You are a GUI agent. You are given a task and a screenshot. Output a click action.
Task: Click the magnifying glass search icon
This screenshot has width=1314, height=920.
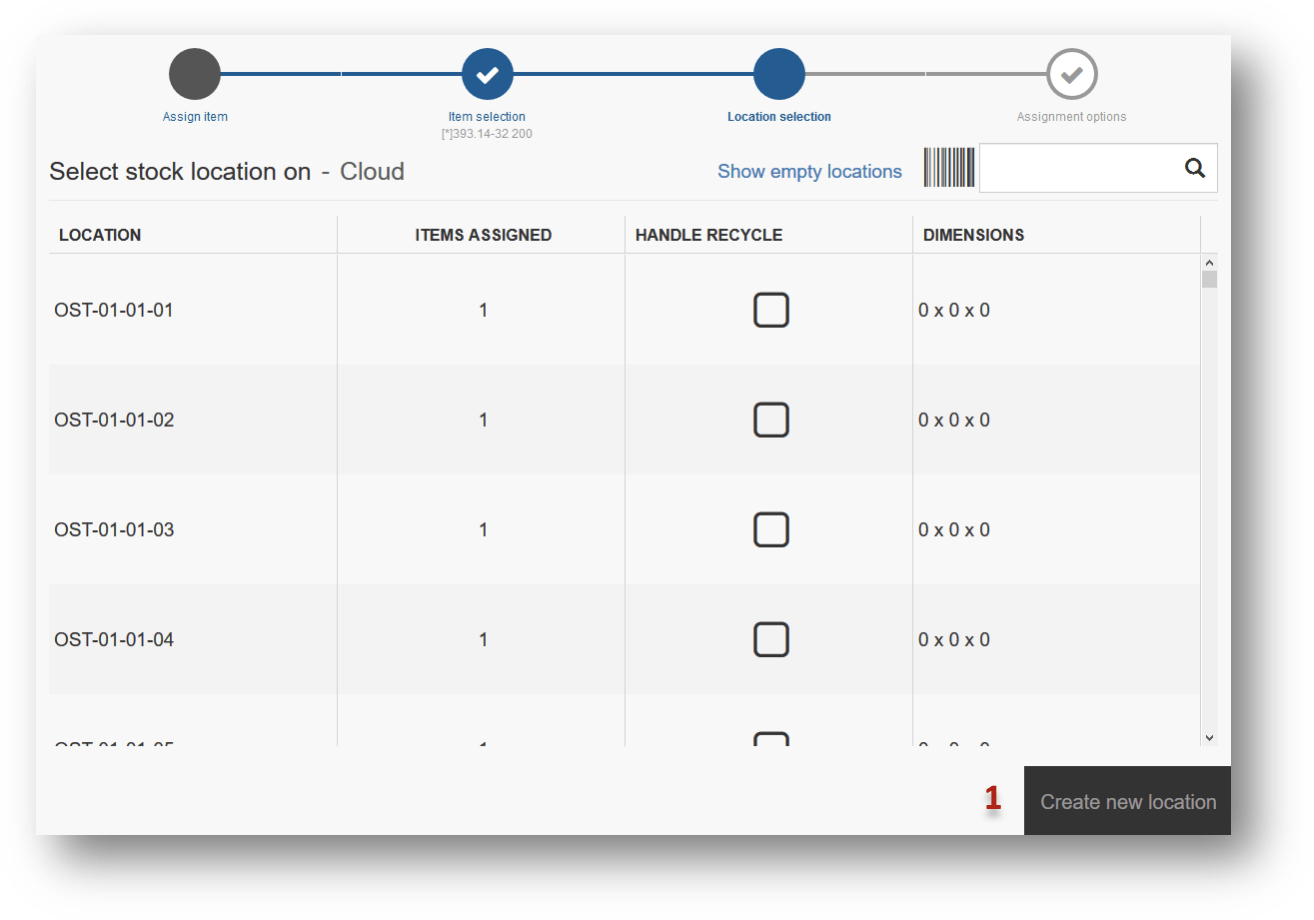[x=1194, y=168]
